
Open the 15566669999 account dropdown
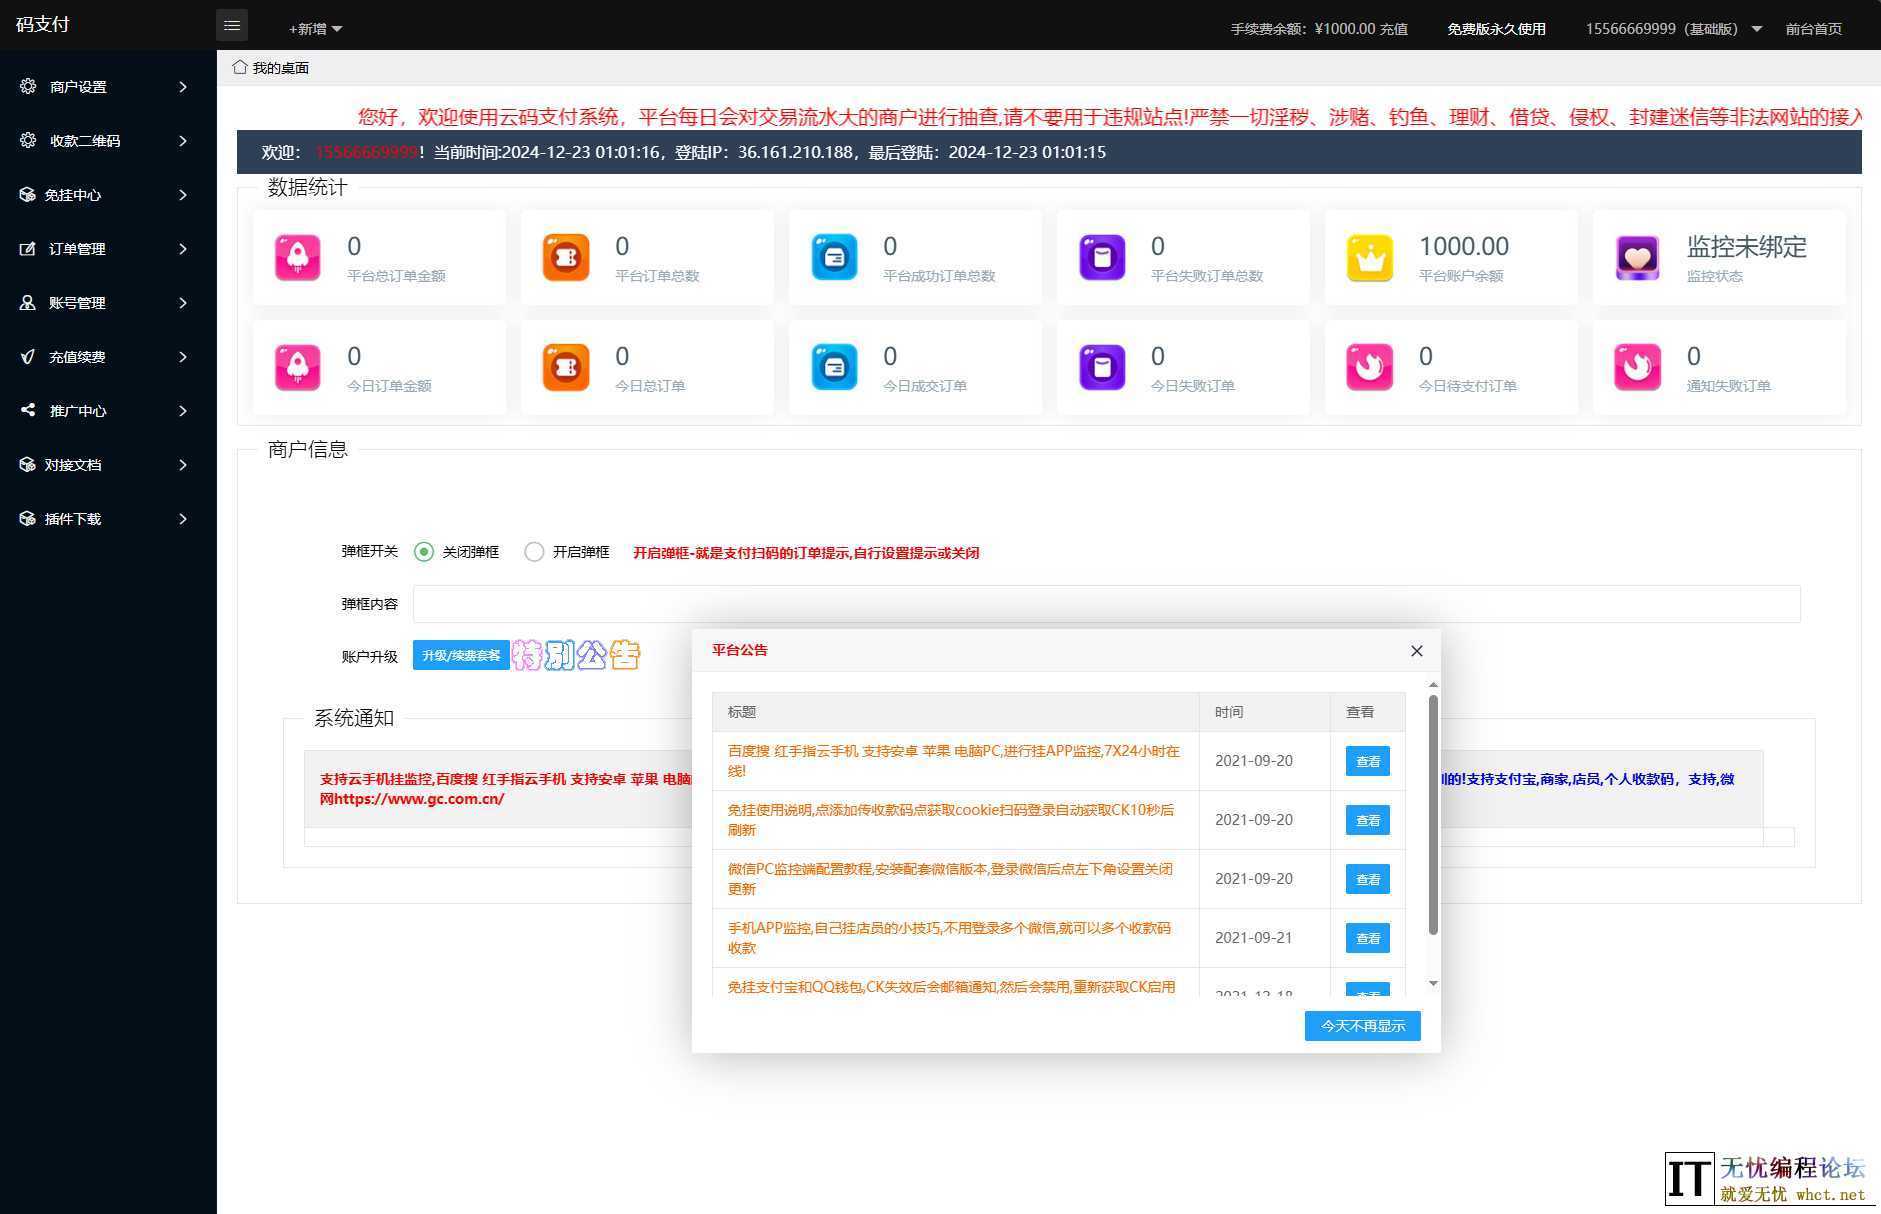pyautogui.click(x=1672, y=29)
